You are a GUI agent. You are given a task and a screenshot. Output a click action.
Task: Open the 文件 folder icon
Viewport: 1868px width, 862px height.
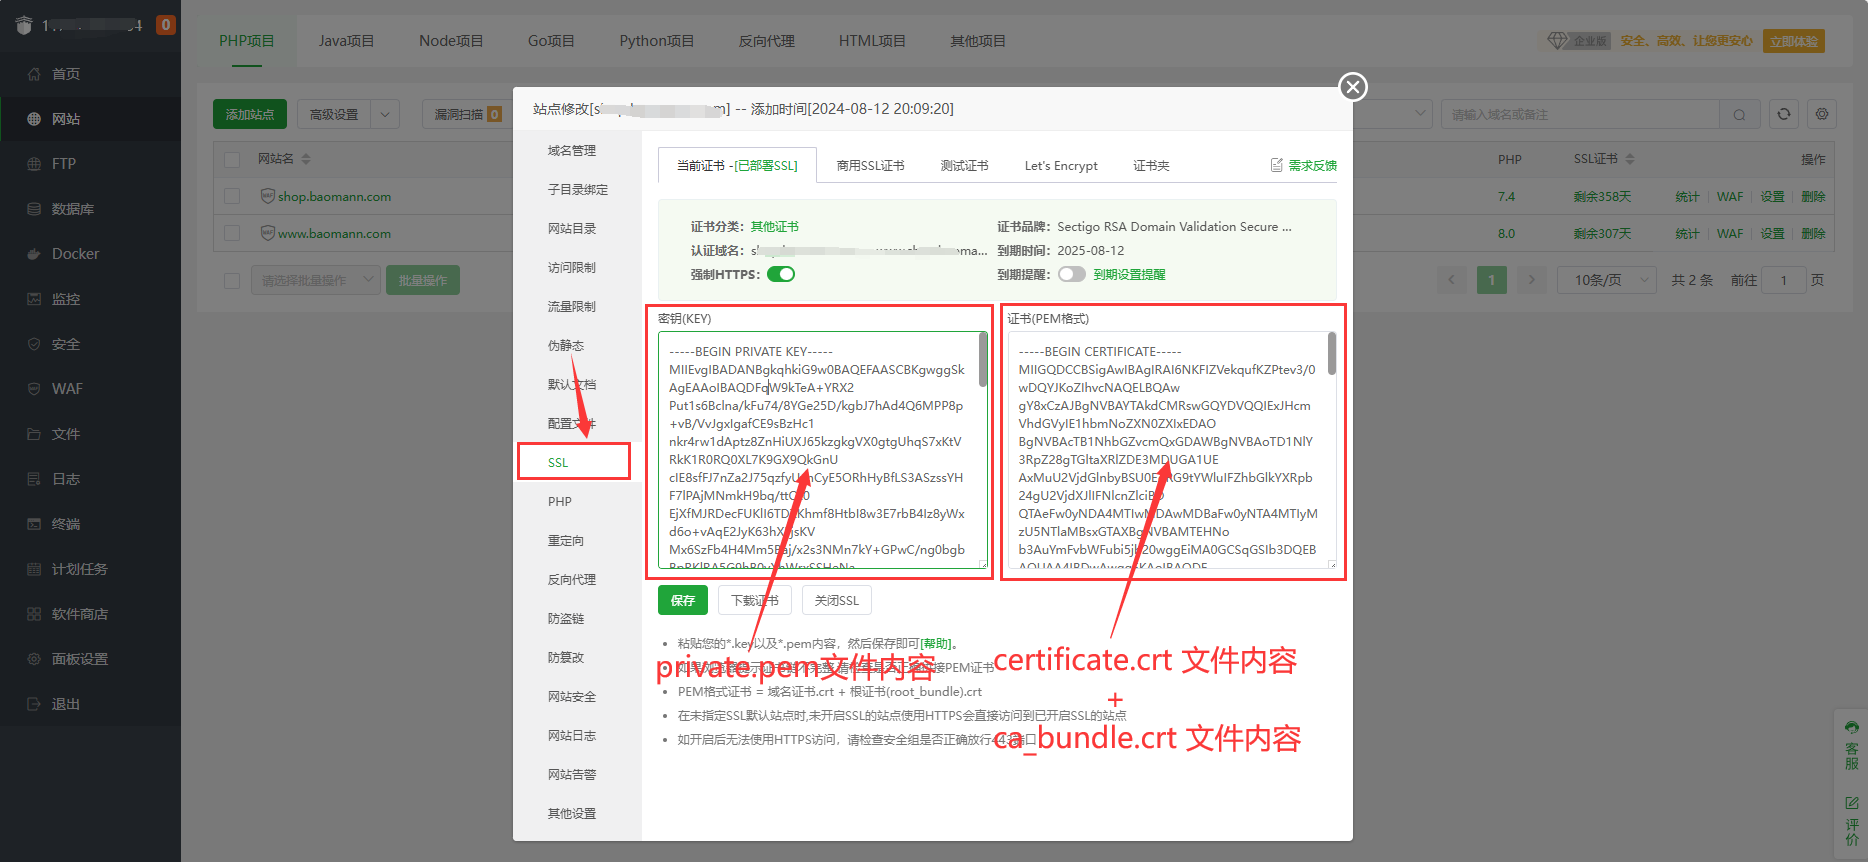tap(34, 434)
